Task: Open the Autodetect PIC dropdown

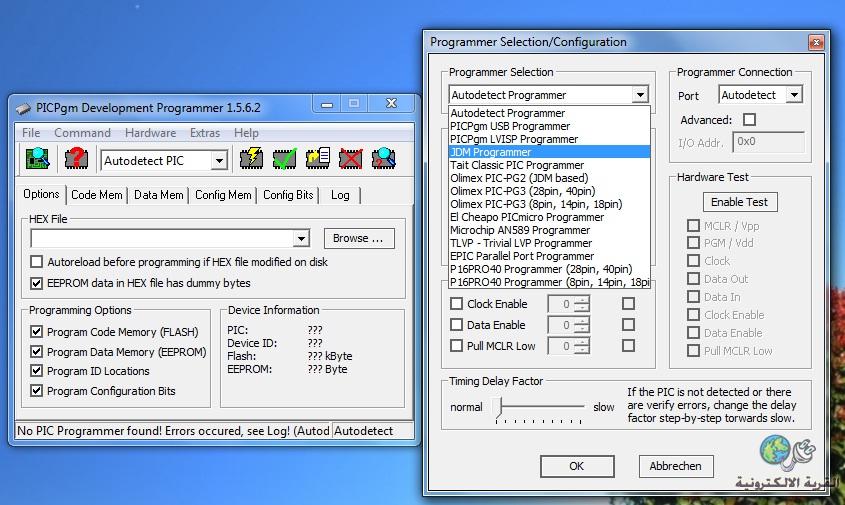Action: tap(219, 161)
